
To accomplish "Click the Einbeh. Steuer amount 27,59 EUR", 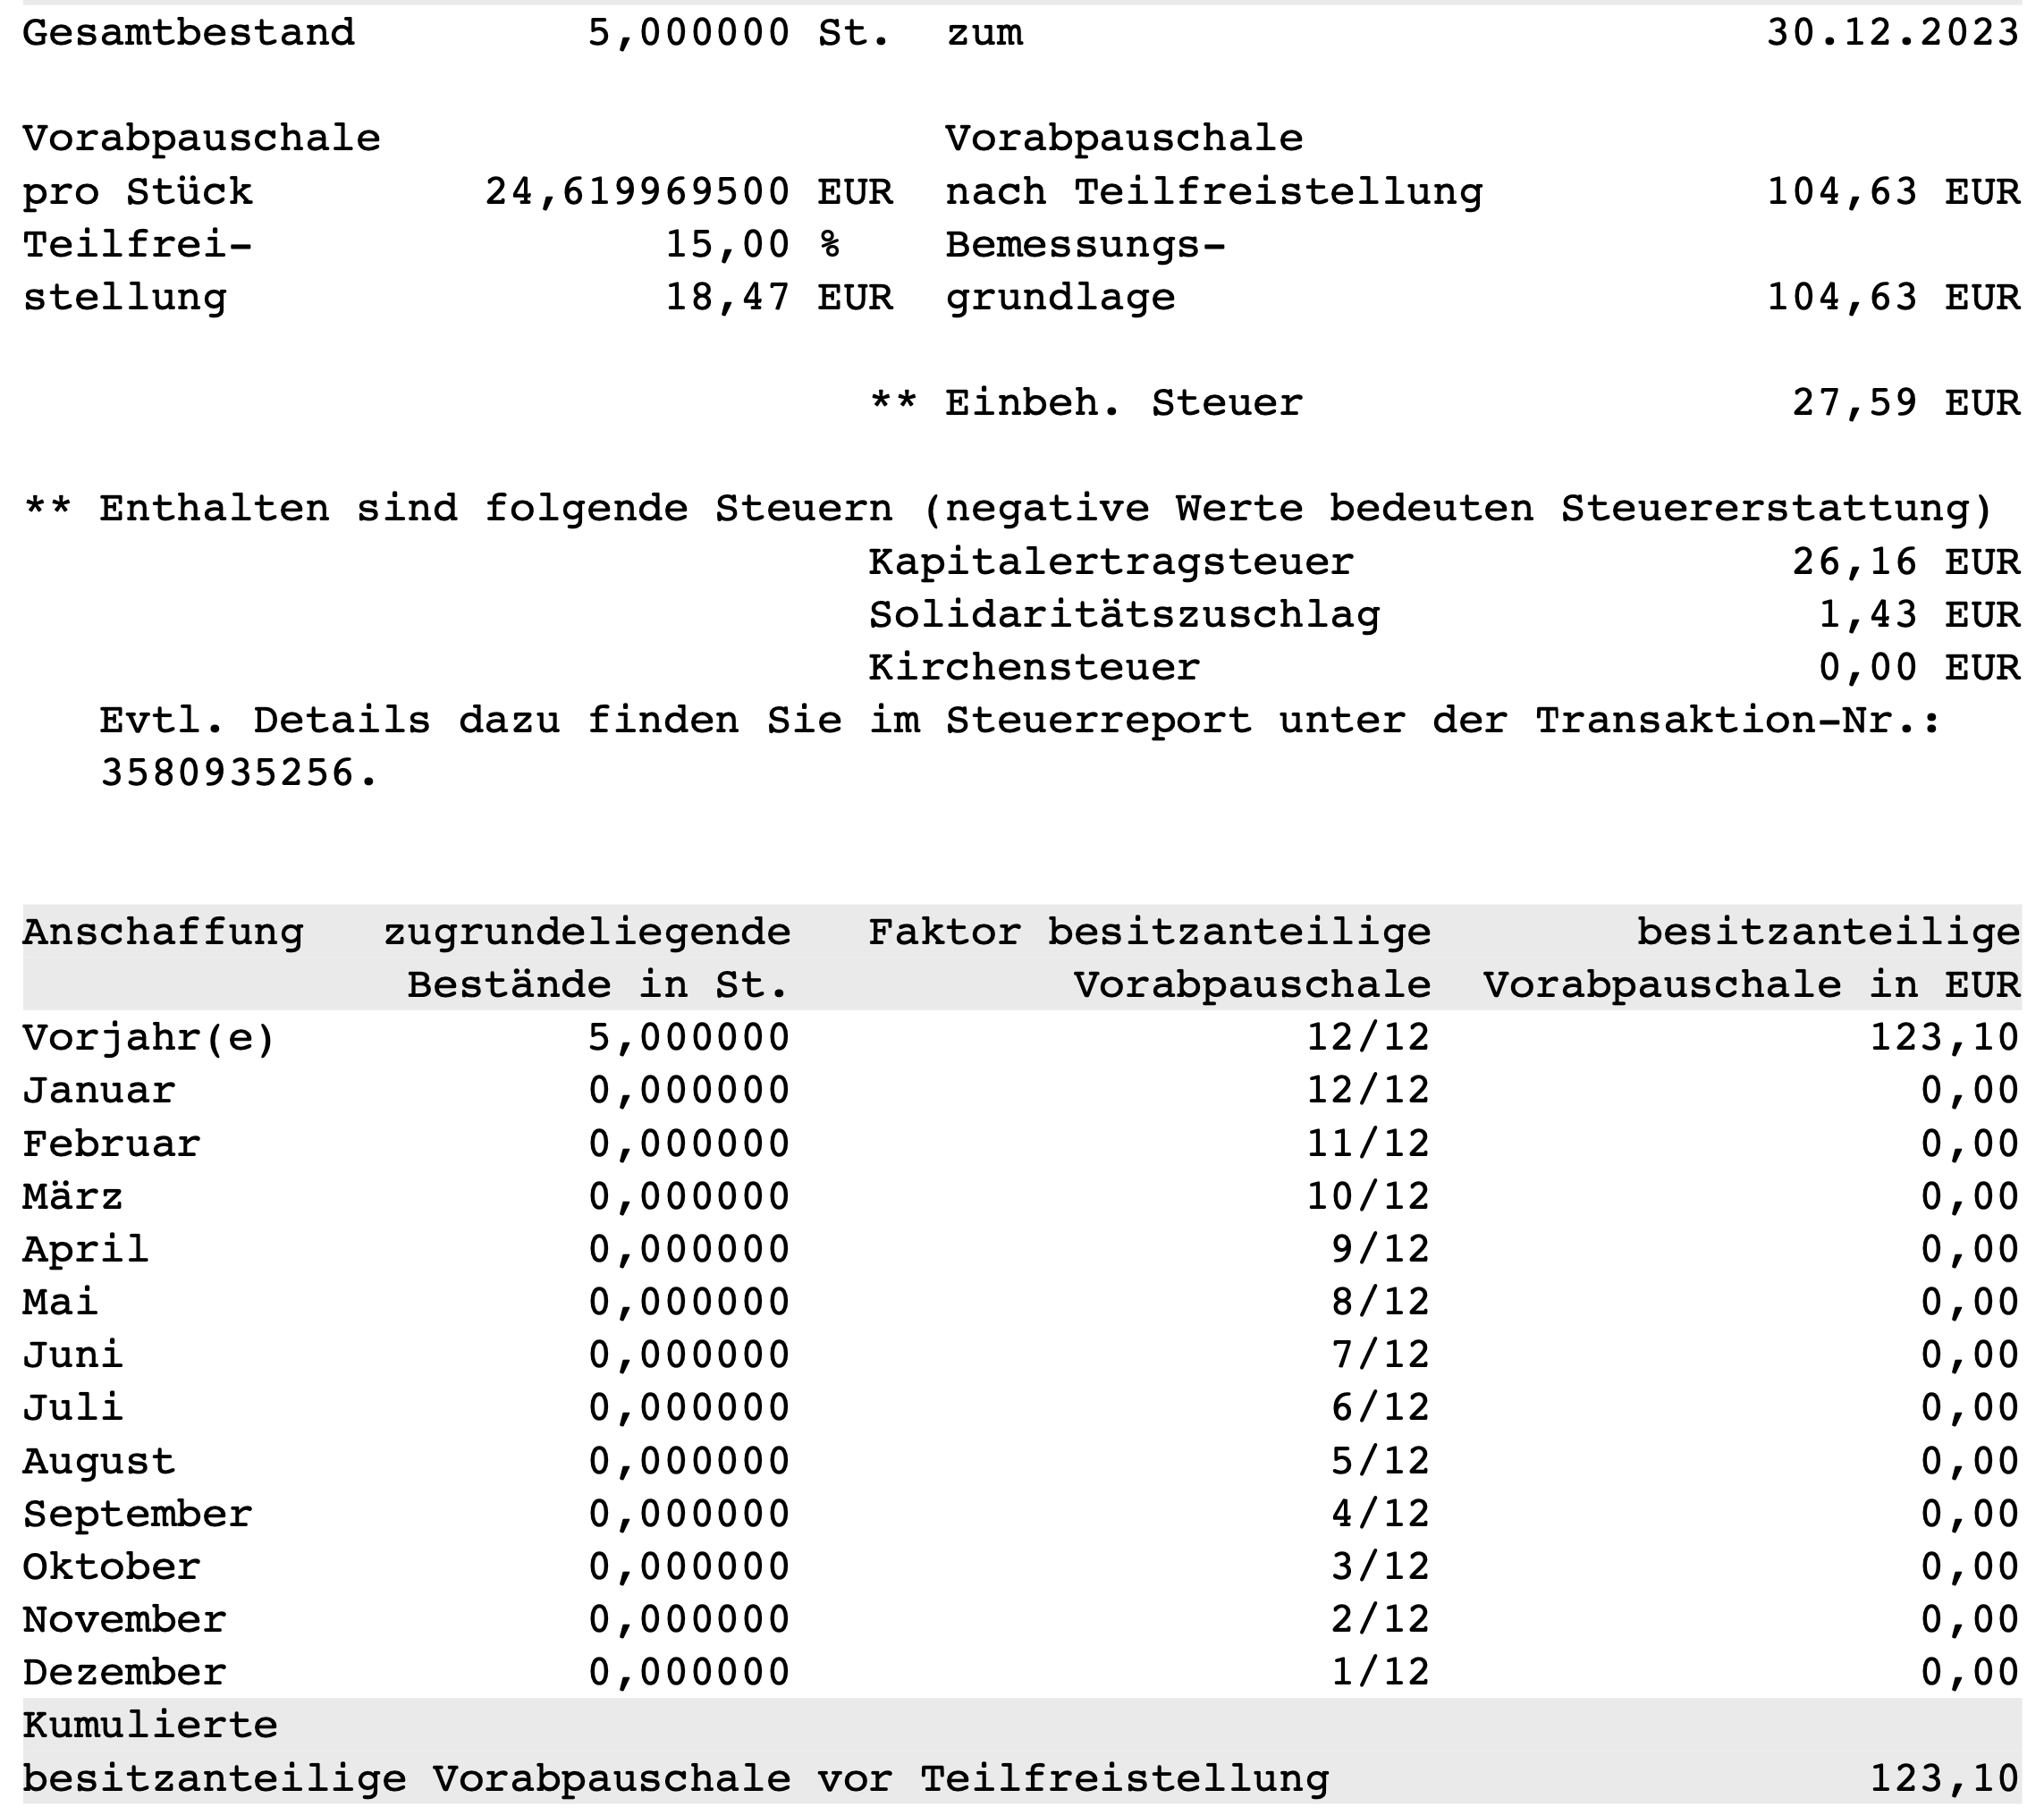I will tap(1905, 403).
